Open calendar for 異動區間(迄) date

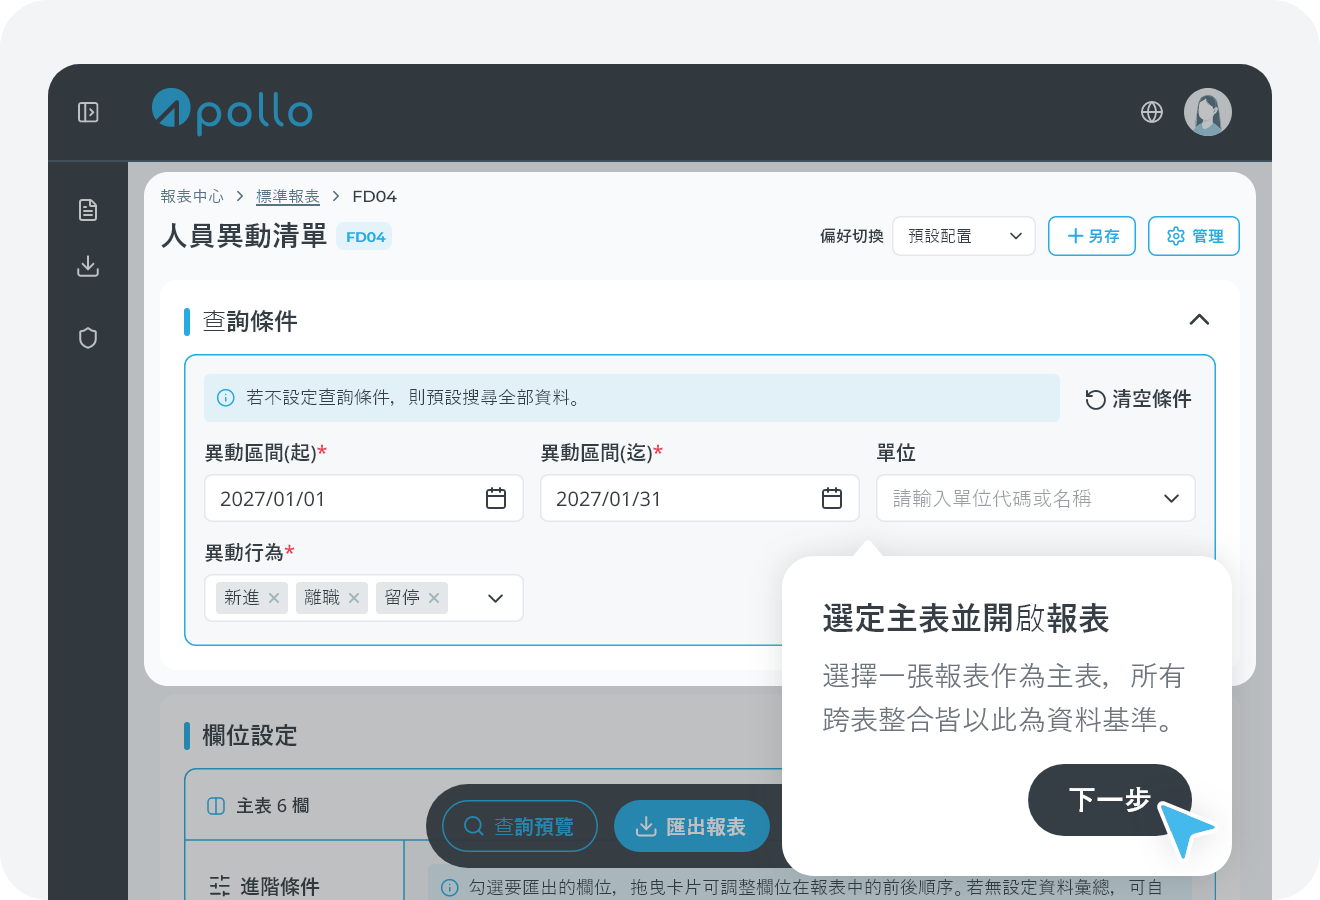tap(832, 498)
